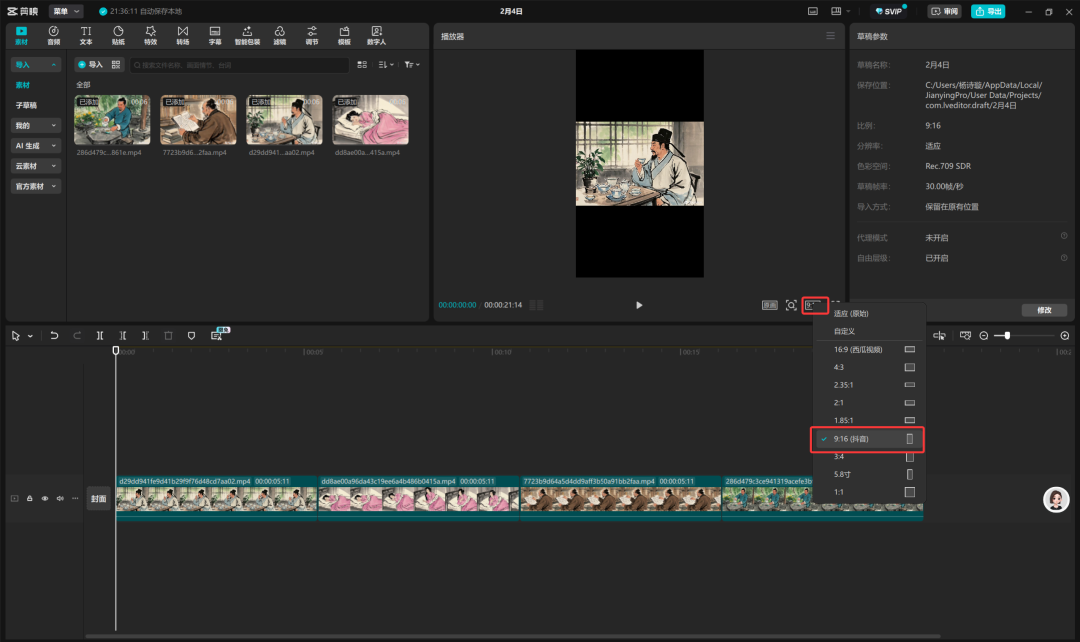This screenshot has height=642, width=1080.
Task: Click the media search input field
Action: point(240,65)
